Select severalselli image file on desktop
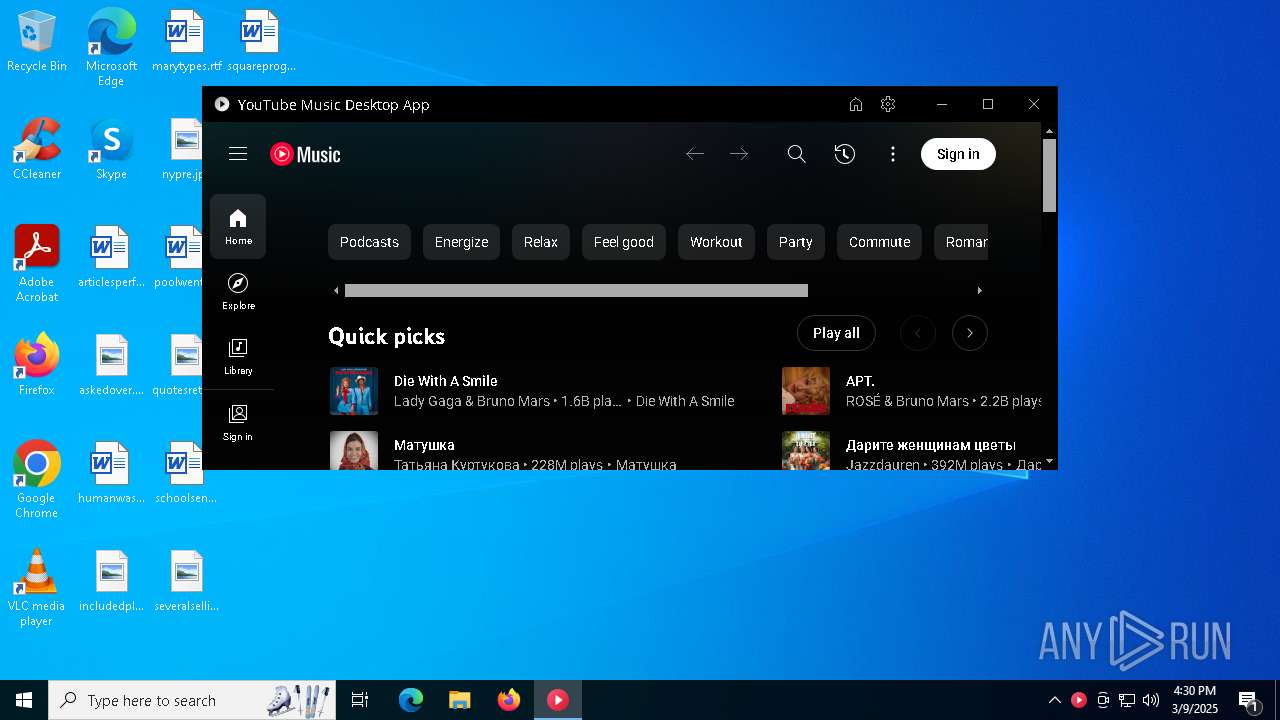 point(186,581)
